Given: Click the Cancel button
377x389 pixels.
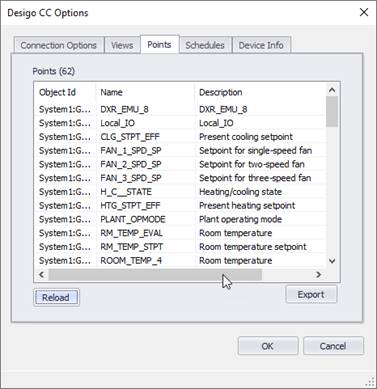Looking at the screenshot, I should [333, 346].
